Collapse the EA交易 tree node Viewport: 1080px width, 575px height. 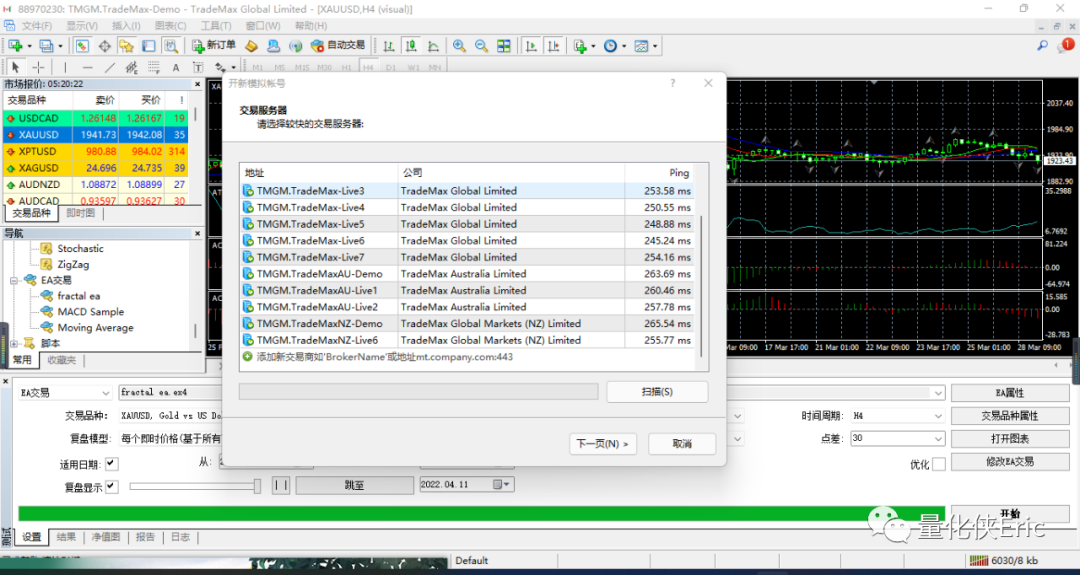pos(14,280)
